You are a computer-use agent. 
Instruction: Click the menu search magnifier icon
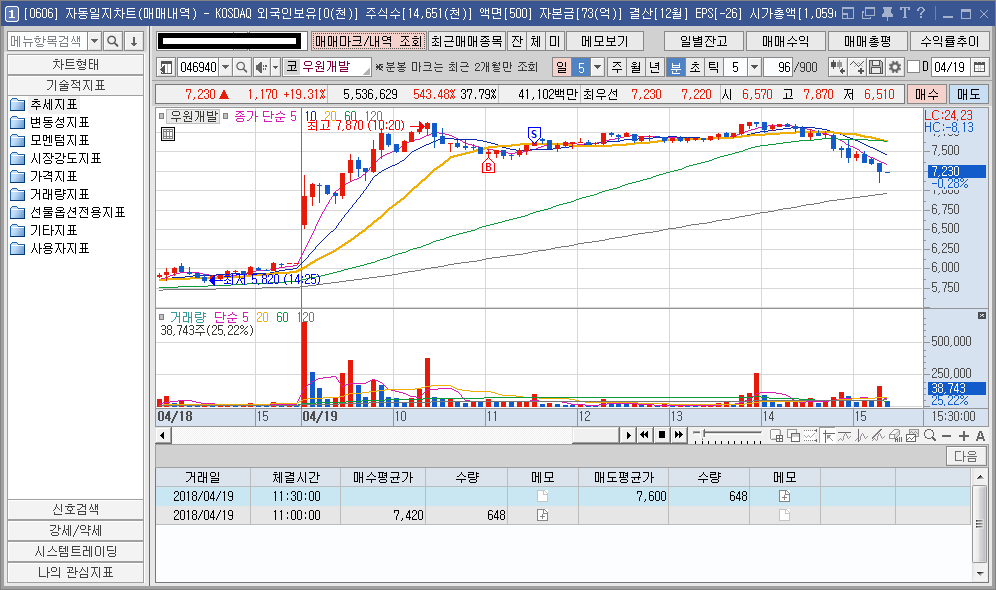(112, 41)
